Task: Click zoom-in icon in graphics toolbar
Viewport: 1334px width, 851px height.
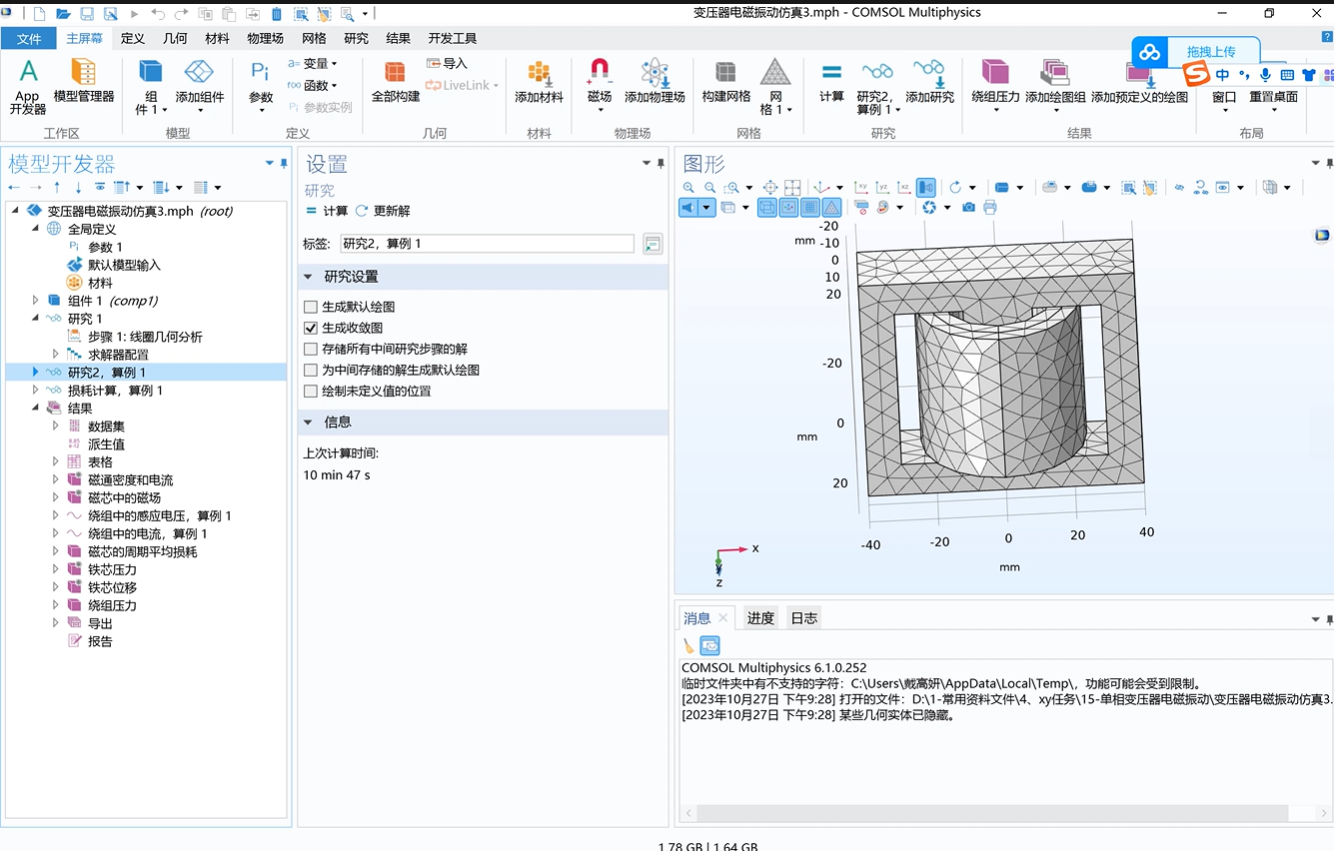Action: [x=689, y=187]
